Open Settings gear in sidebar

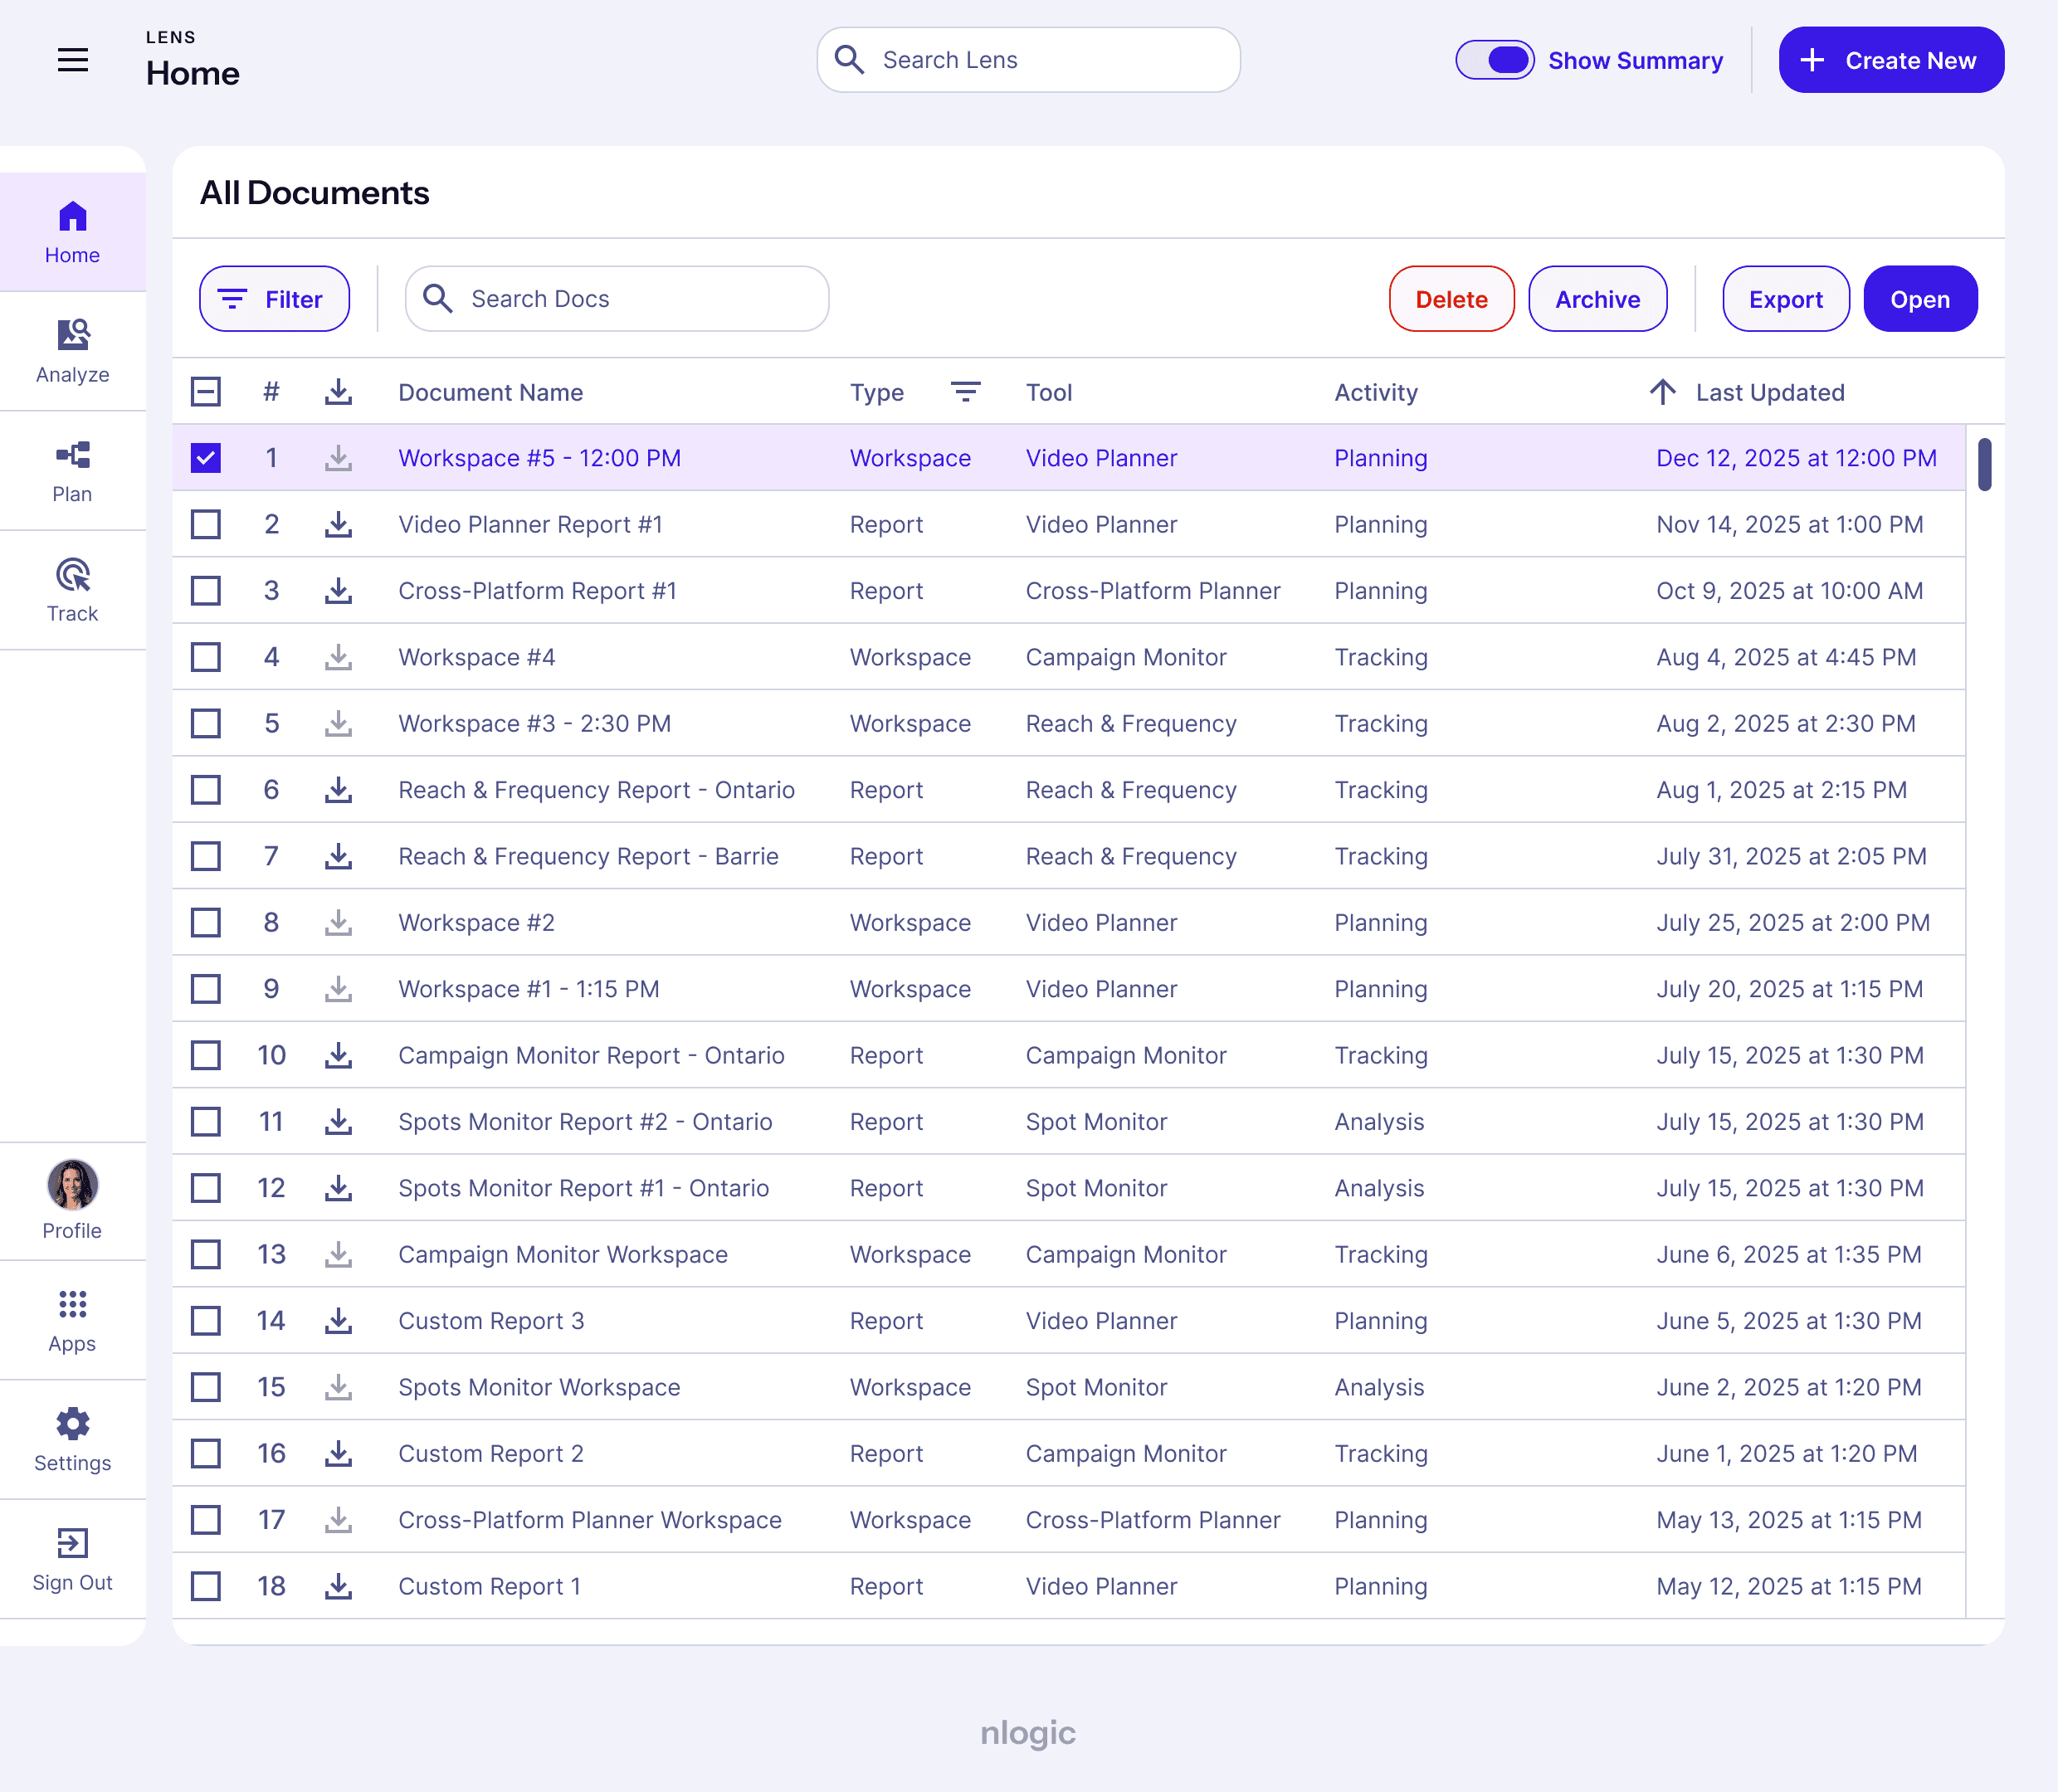tap(72, 1423)
